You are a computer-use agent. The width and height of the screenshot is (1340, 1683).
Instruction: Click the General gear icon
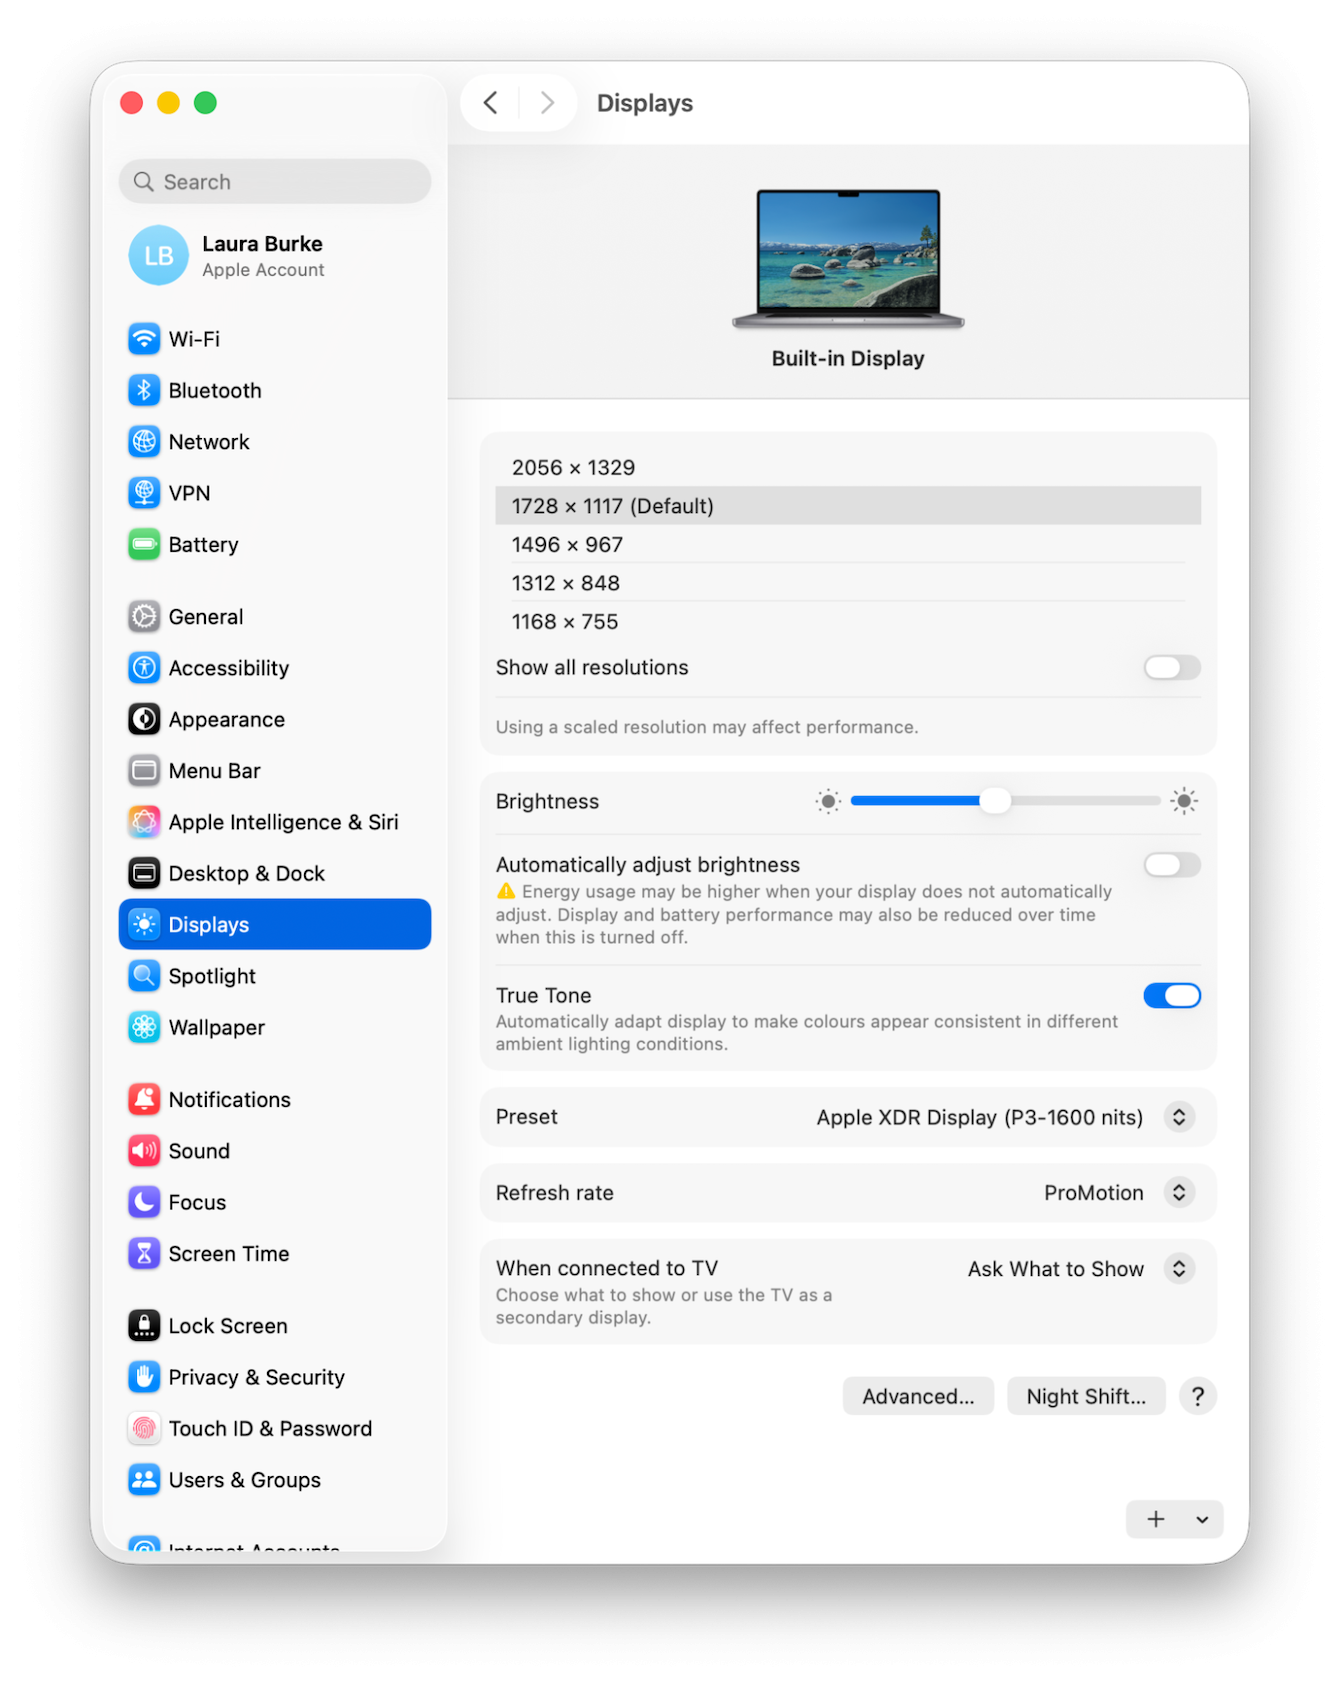(144, 617)
